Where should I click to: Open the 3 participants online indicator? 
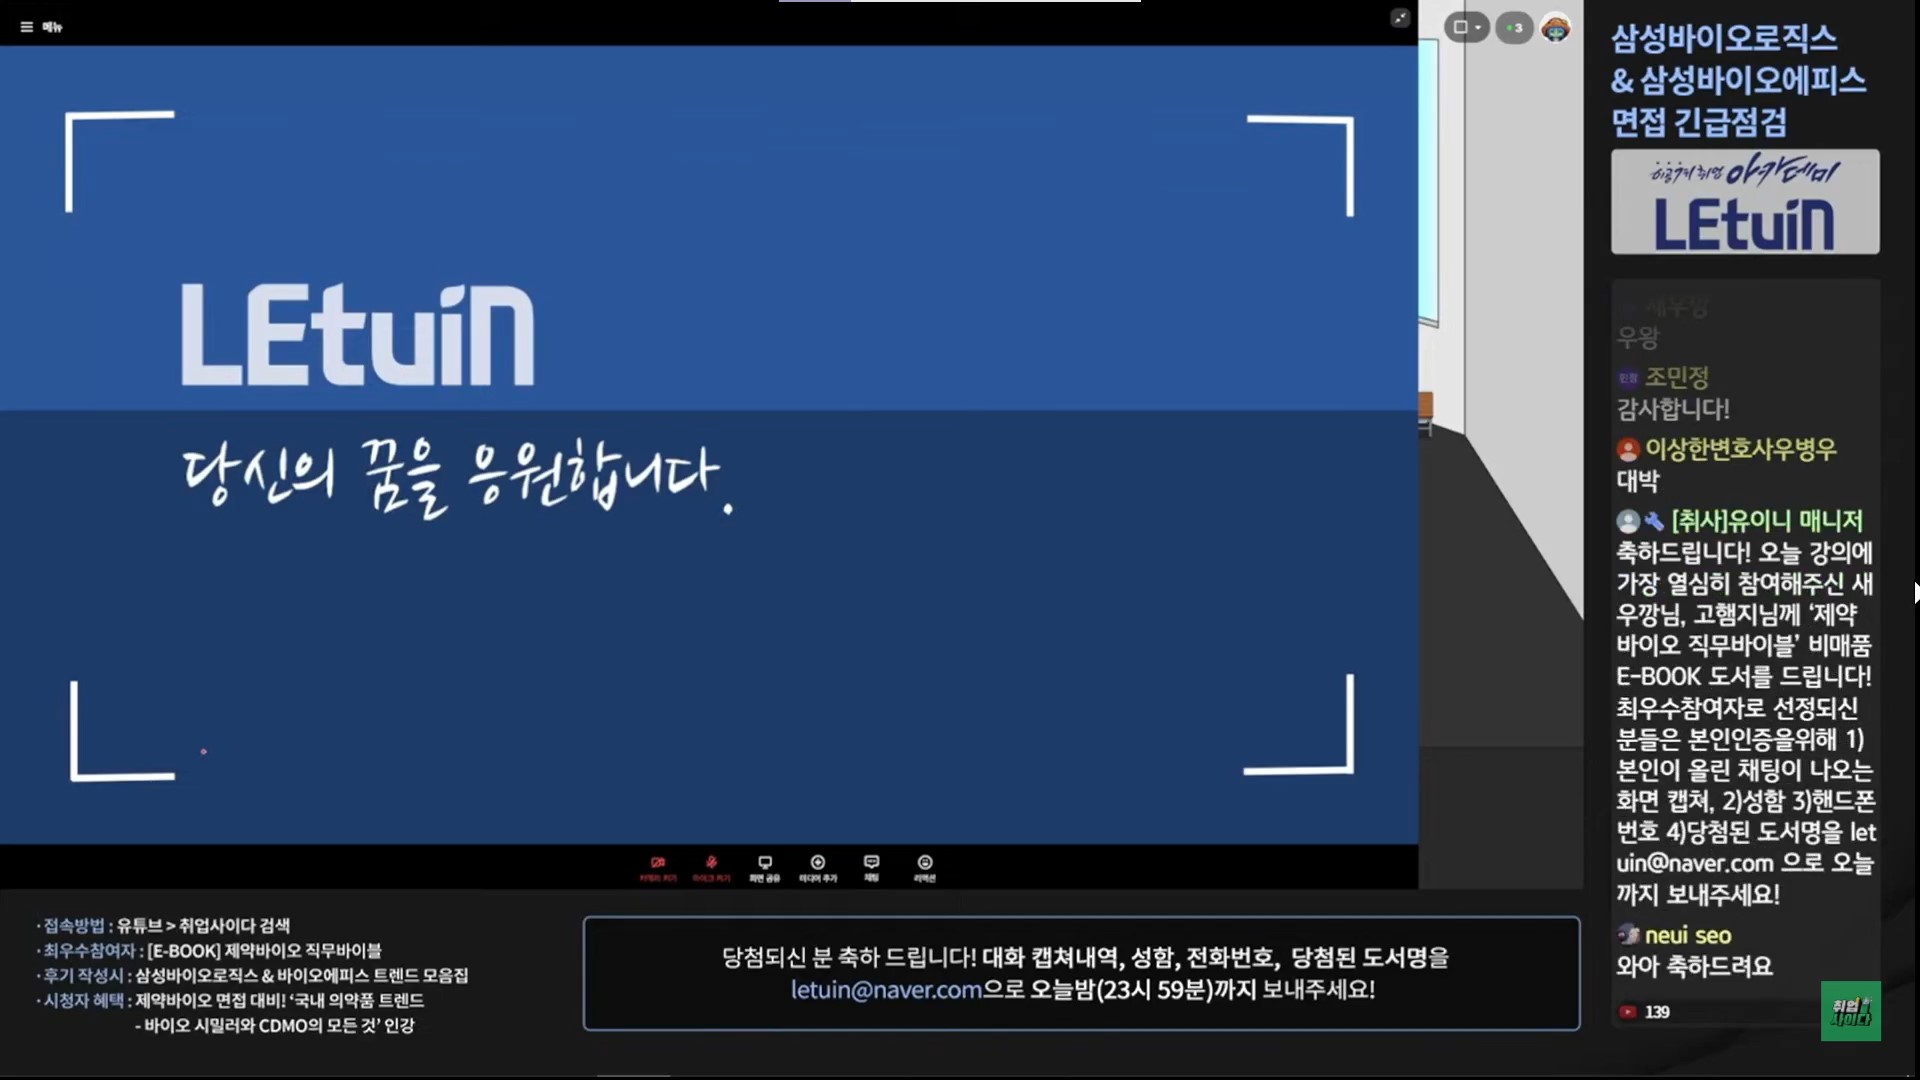[x=1514, y=28]
